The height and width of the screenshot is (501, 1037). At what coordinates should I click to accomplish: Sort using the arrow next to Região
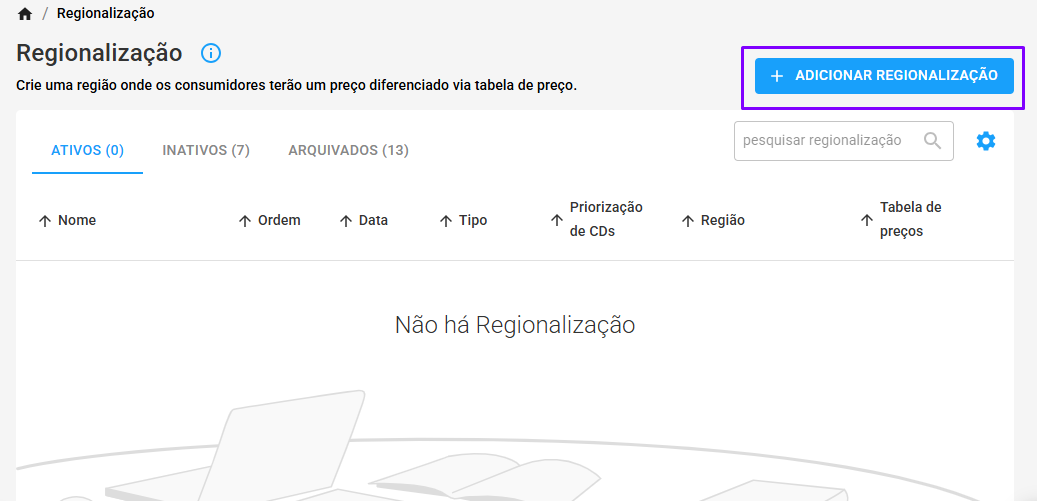tap(688, 221)
